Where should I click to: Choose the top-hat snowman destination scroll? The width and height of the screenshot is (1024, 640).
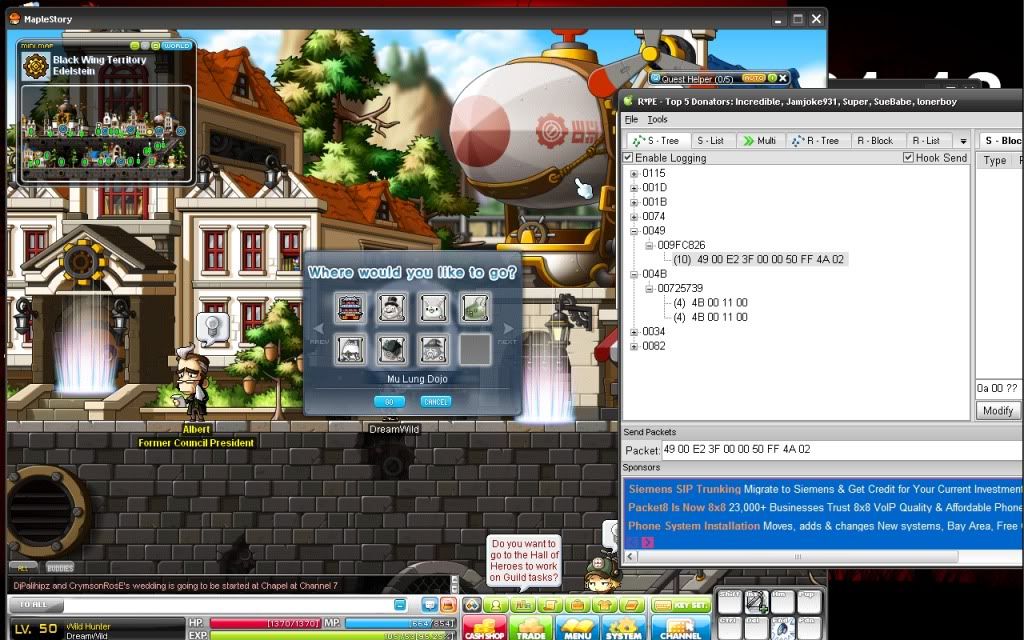tap(392, 307)
